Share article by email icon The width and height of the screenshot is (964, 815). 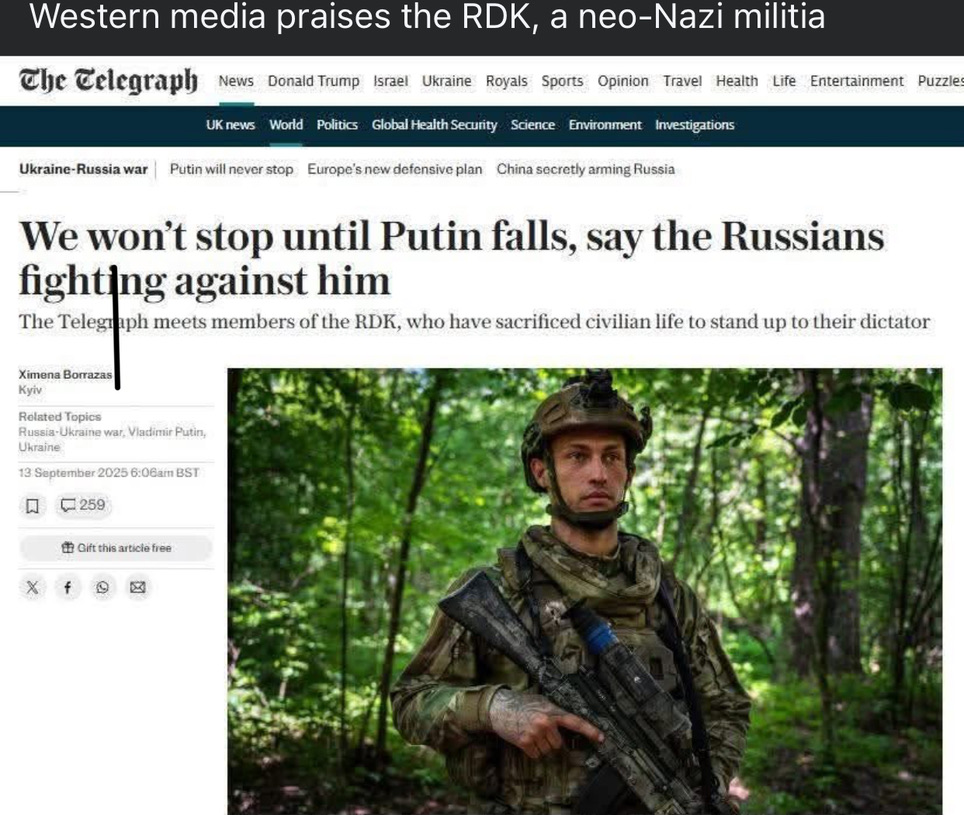tap(138, 588)
